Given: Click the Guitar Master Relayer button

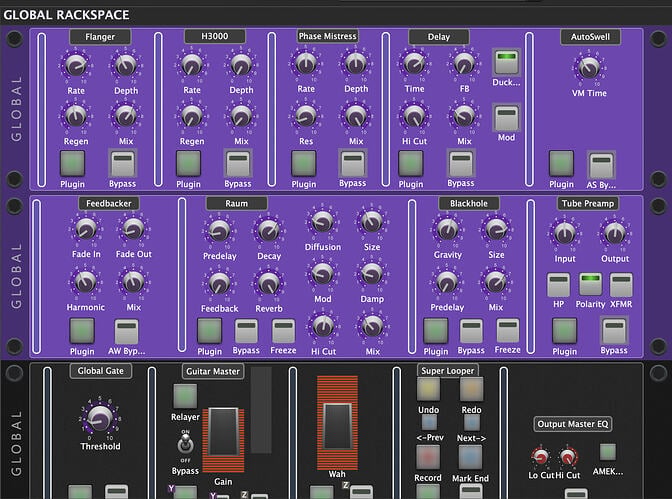Looking at the screenshot, I should (x=185, y=396).
